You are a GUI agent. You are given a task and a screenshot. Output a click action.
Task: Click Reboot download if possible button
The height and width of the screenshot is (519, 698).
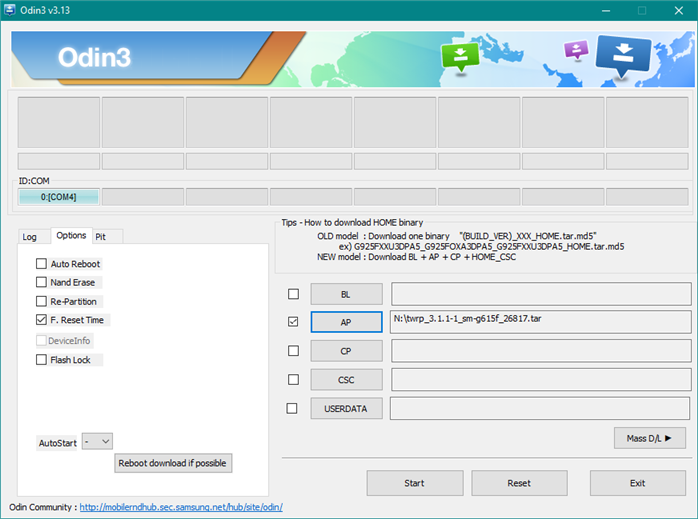(x=173, y=463)
